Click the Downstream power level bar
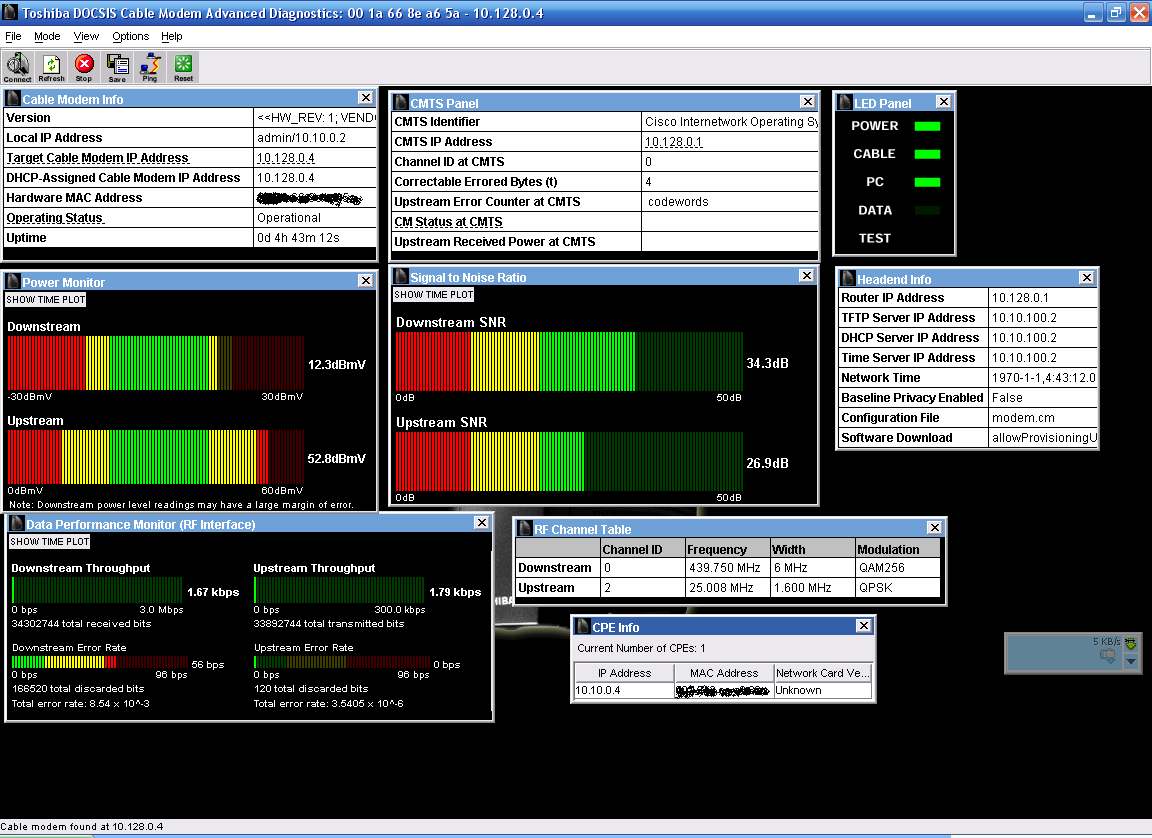The image size is (1152, 838). tap(156, 363)
